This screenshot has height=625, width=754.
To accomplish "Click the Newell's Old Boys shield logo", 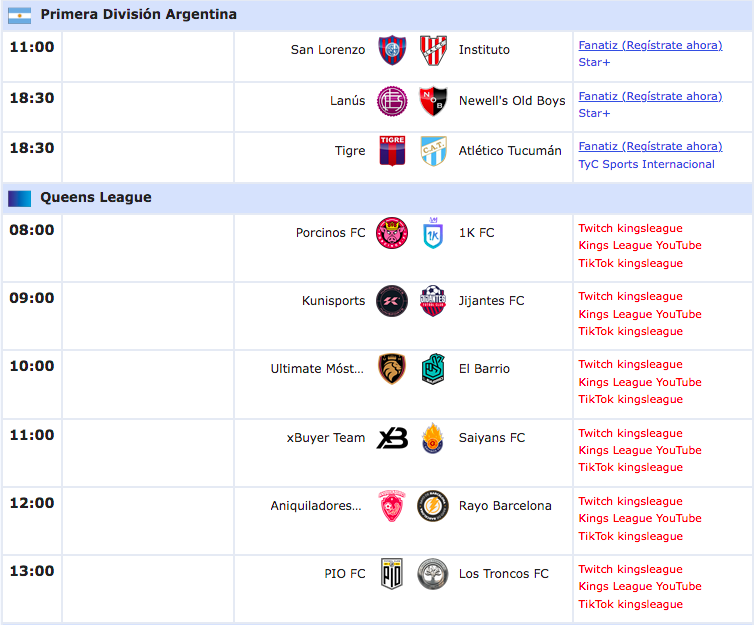I will 433,101.
